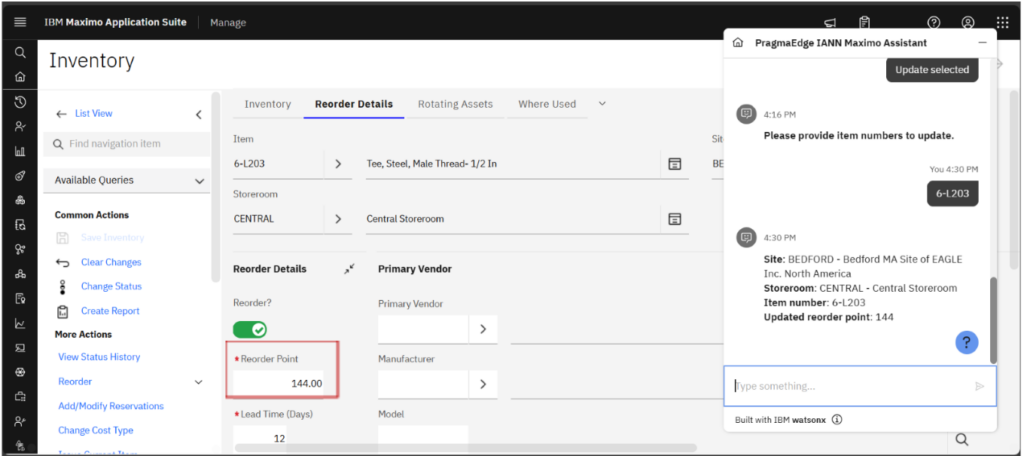Click the 6-L203 chat message bubble
Viewport: 1024px width, 456px height.
coord(953,193)
